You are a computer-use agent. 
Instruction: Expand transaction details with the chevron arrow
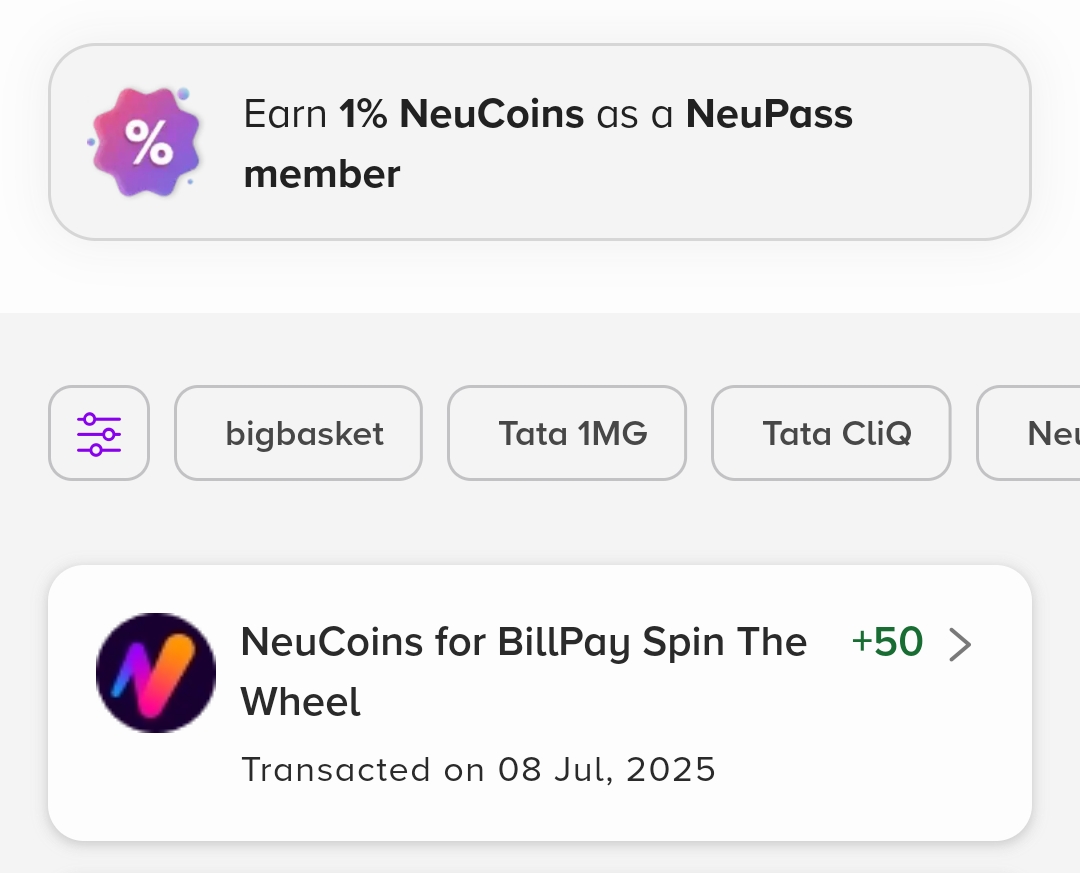pyautogui.click(x=960, y=645)
